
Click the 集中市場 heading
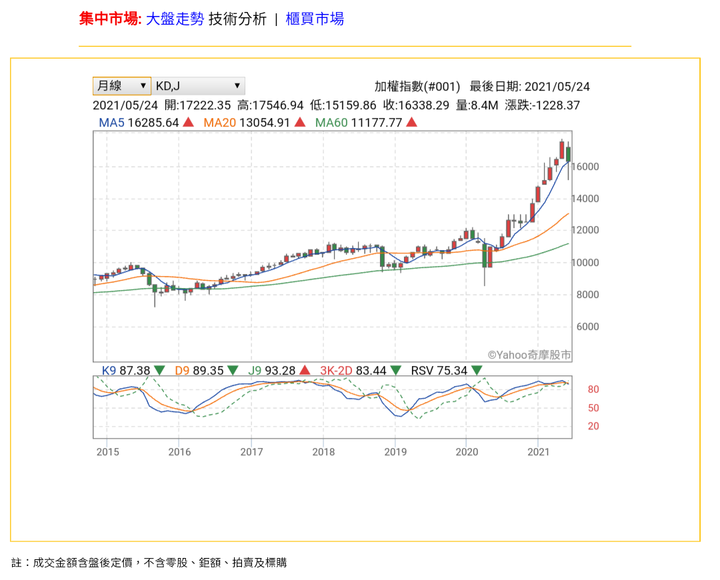point(110,19)
